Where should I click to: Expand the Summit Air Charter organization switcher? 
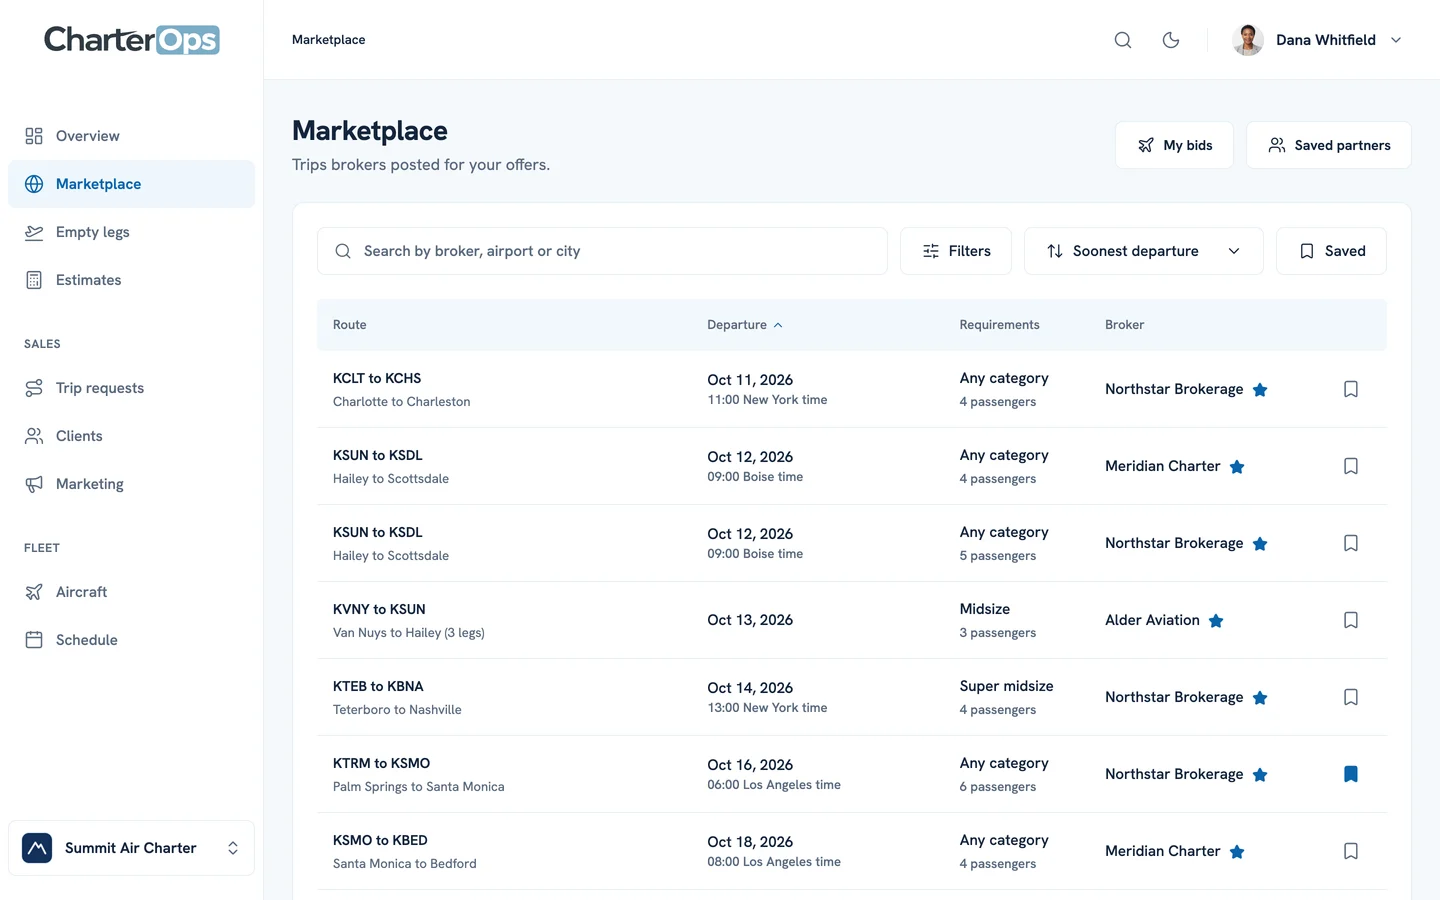coord(131,848)
